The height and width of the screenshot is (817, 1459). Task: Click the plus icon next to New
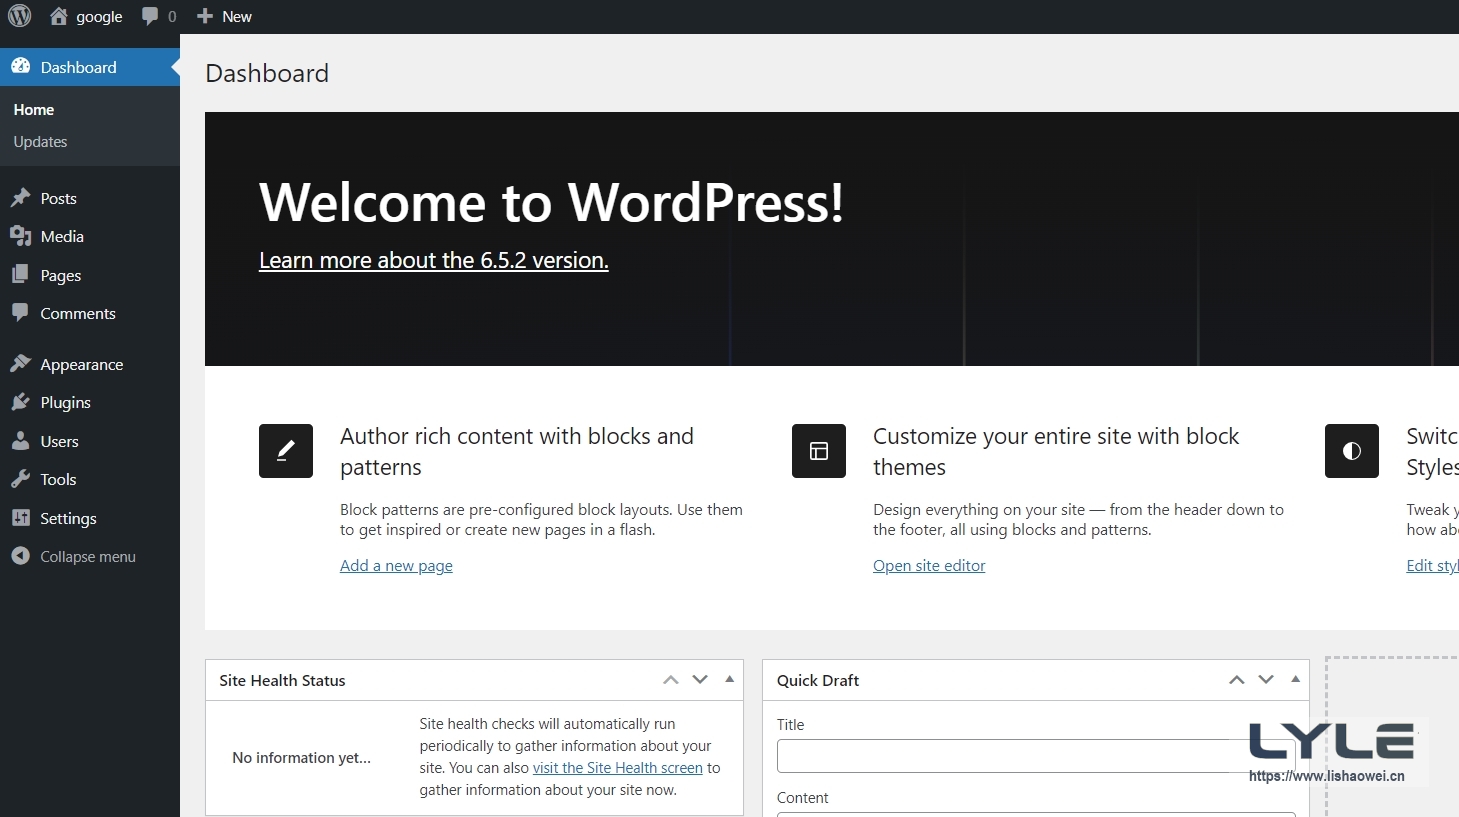[x=205, y=16]
